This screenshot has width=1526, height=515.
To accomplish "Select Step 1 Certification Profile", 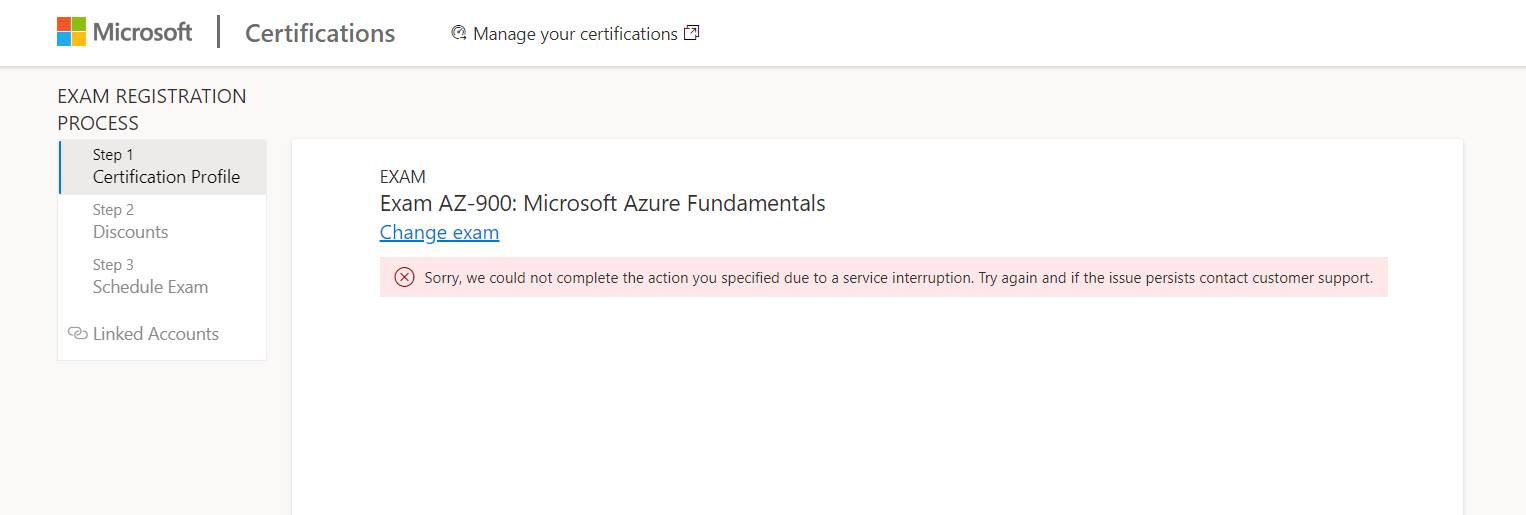I will (163, 167).
